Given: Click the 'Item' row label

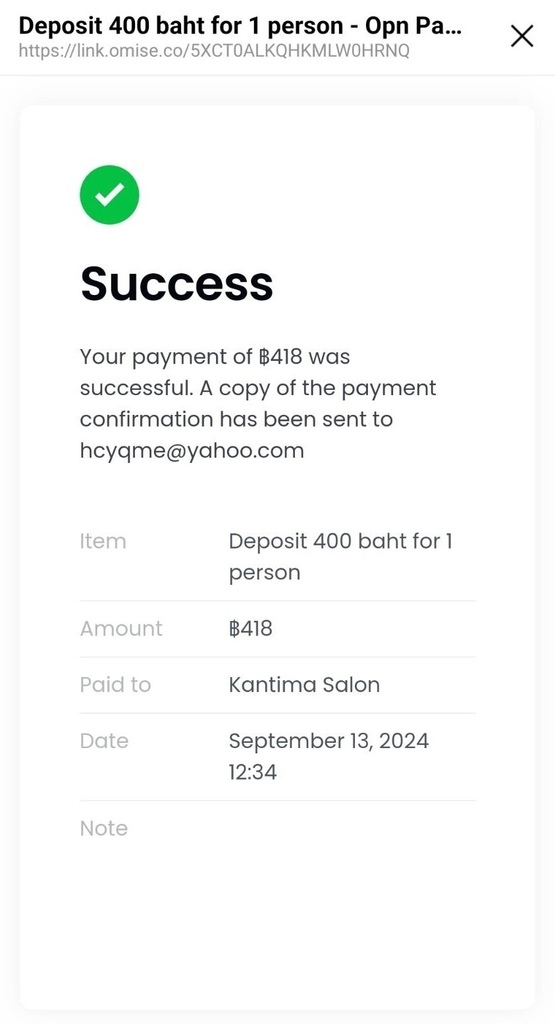Looking at the screenshot, I should coord(103,541).
